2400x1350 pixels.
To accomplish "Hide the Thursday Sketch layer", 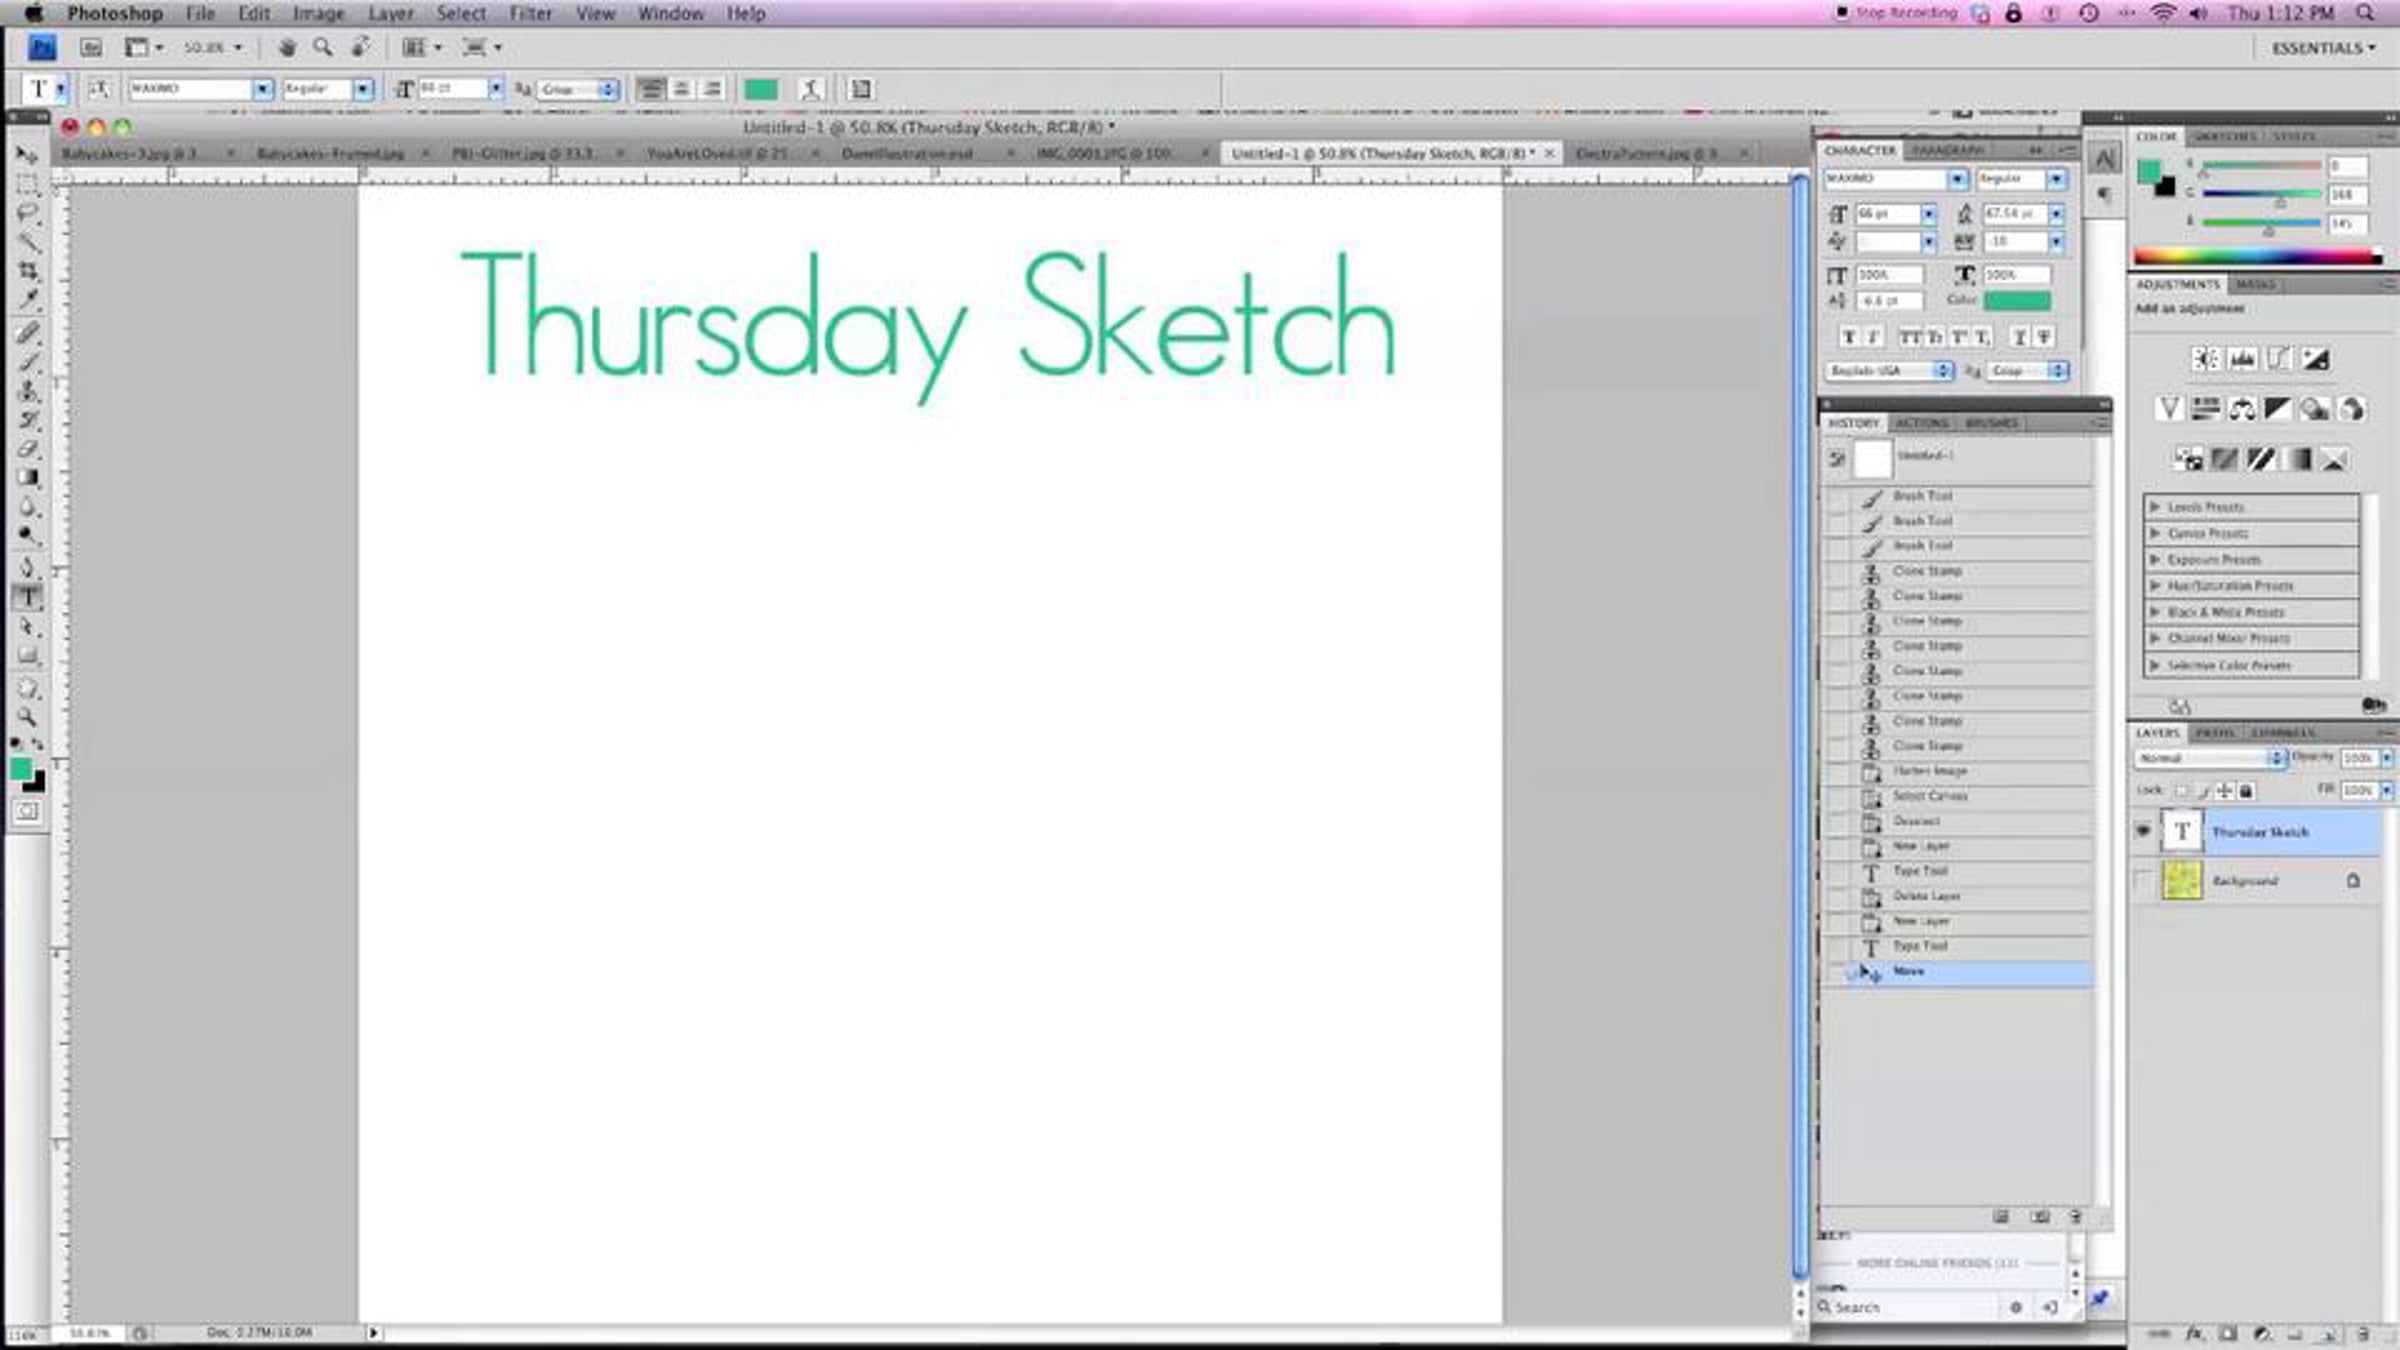I will coord(2143,831).
